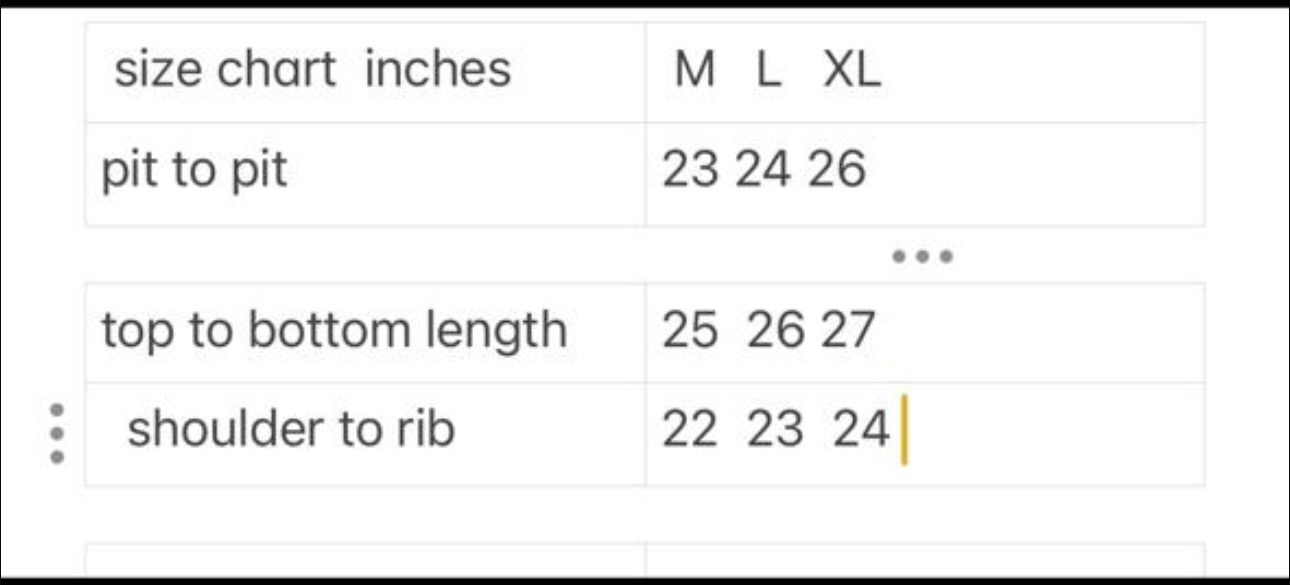
Task: Click the cell containing "25 26 27"
Action: [925, 331]
